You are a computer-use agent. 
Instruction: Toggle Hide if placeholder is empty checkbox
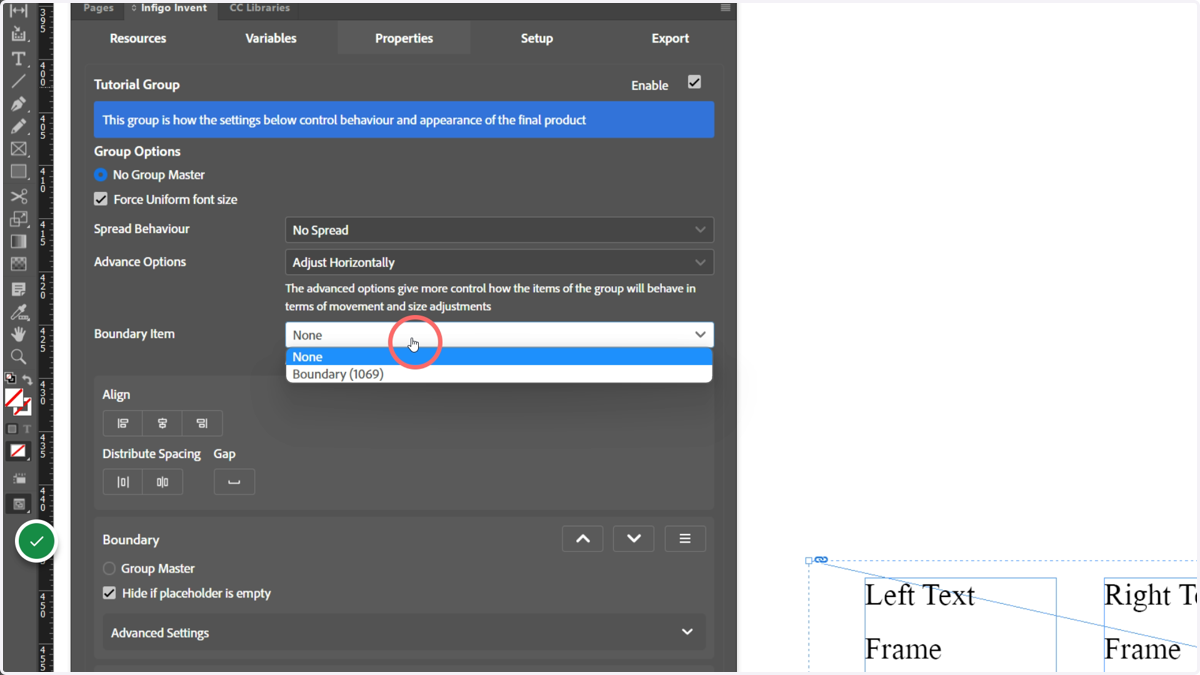point(109,593)
